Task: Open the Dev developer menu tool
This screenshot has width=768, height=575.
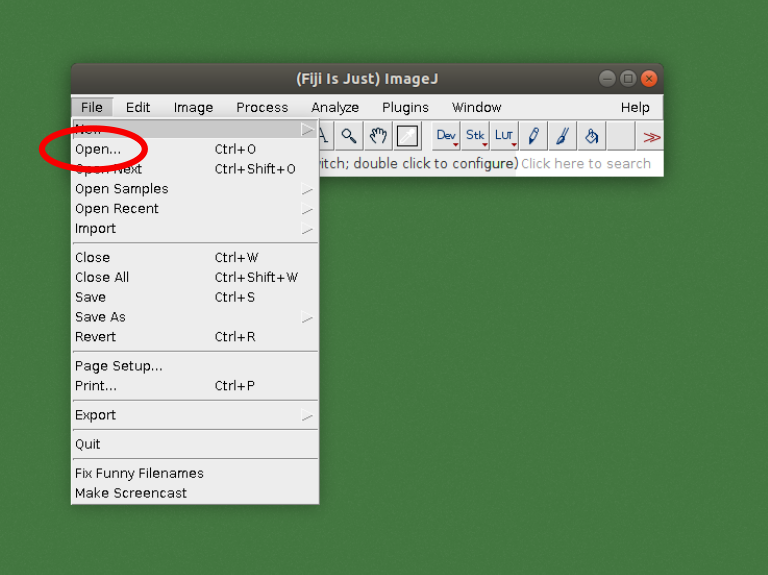Action: (x=446, y=136)
